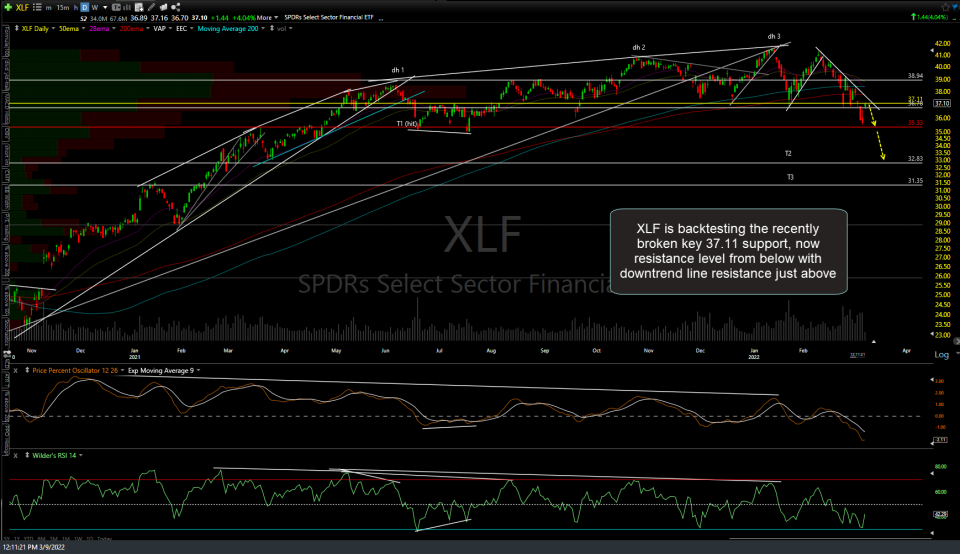This screenshot has height=554, width=960.
Task: Select the 15m timeframe
Action: (x=62, y=7)
